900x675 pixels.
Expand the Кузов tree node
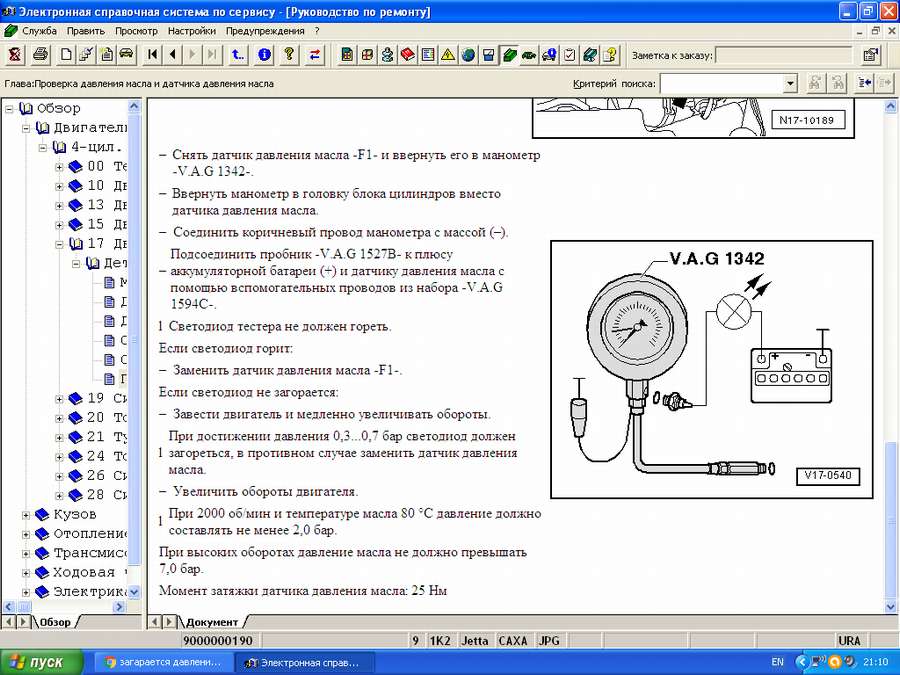click(26, 515)
